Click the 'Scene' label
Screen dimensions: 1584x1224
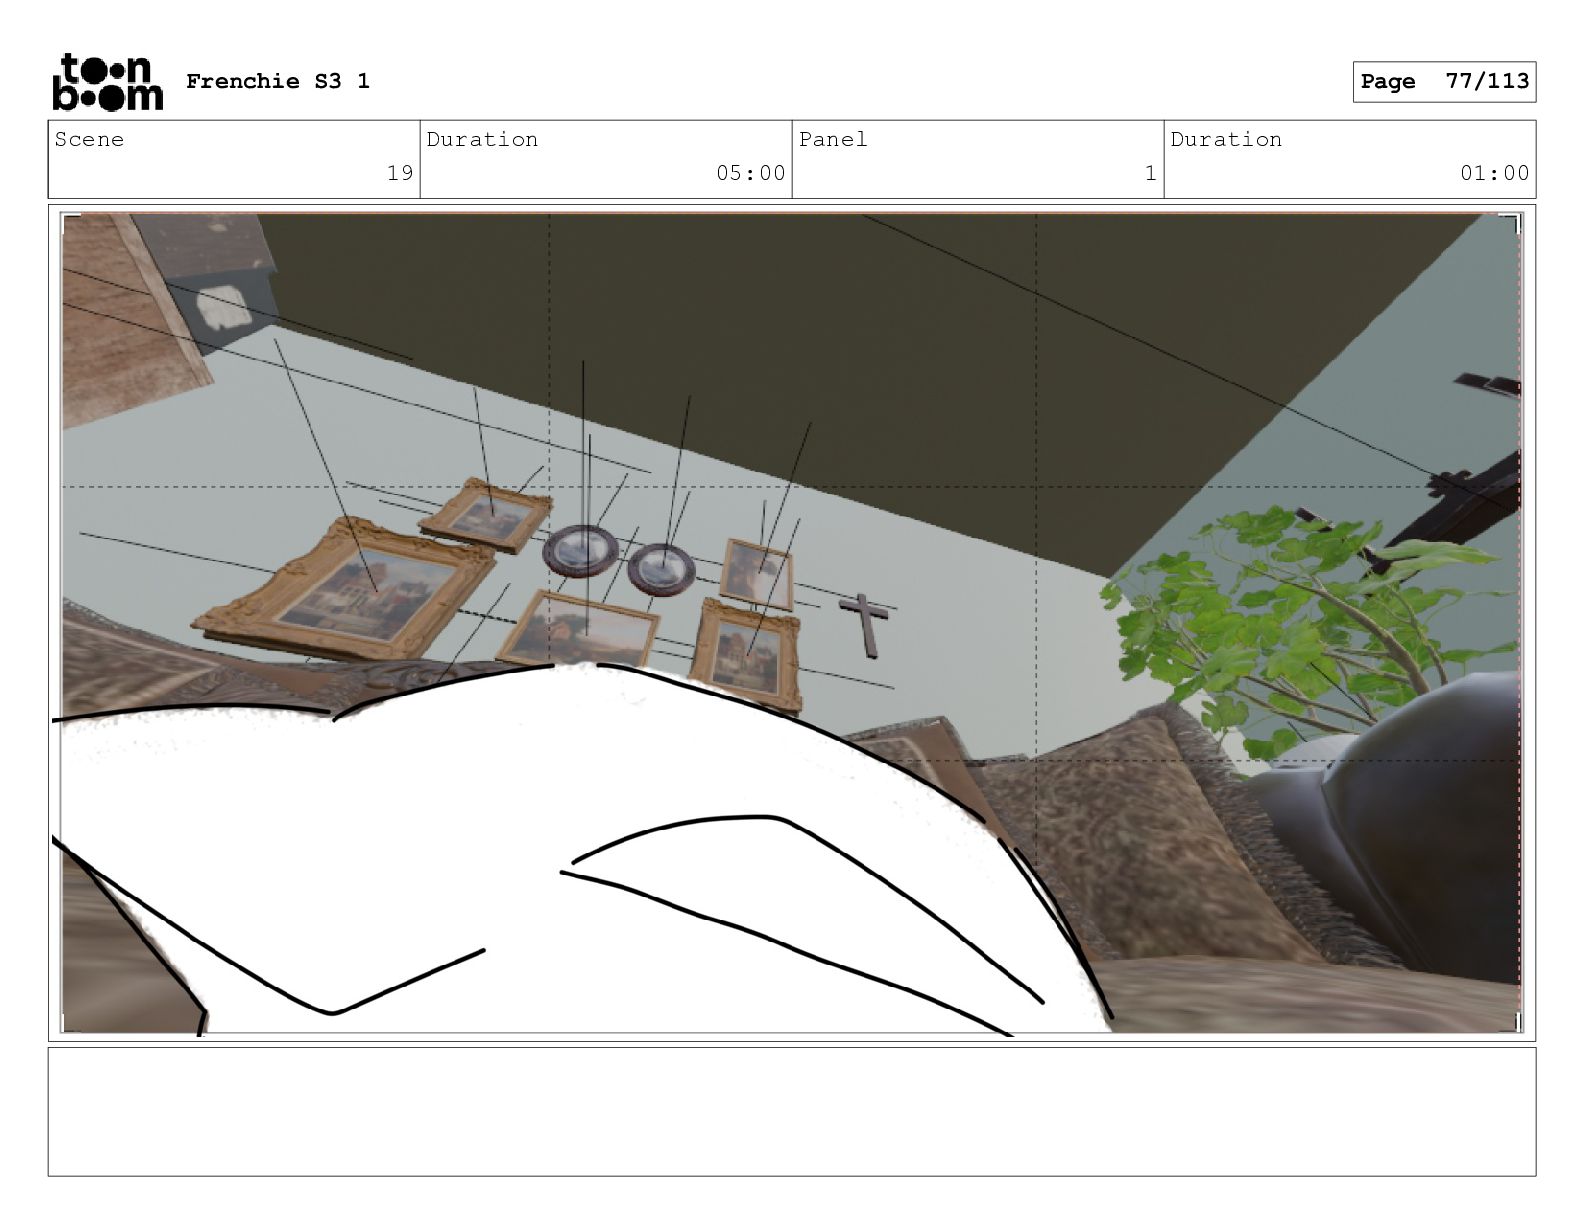[x=89, y=139]
